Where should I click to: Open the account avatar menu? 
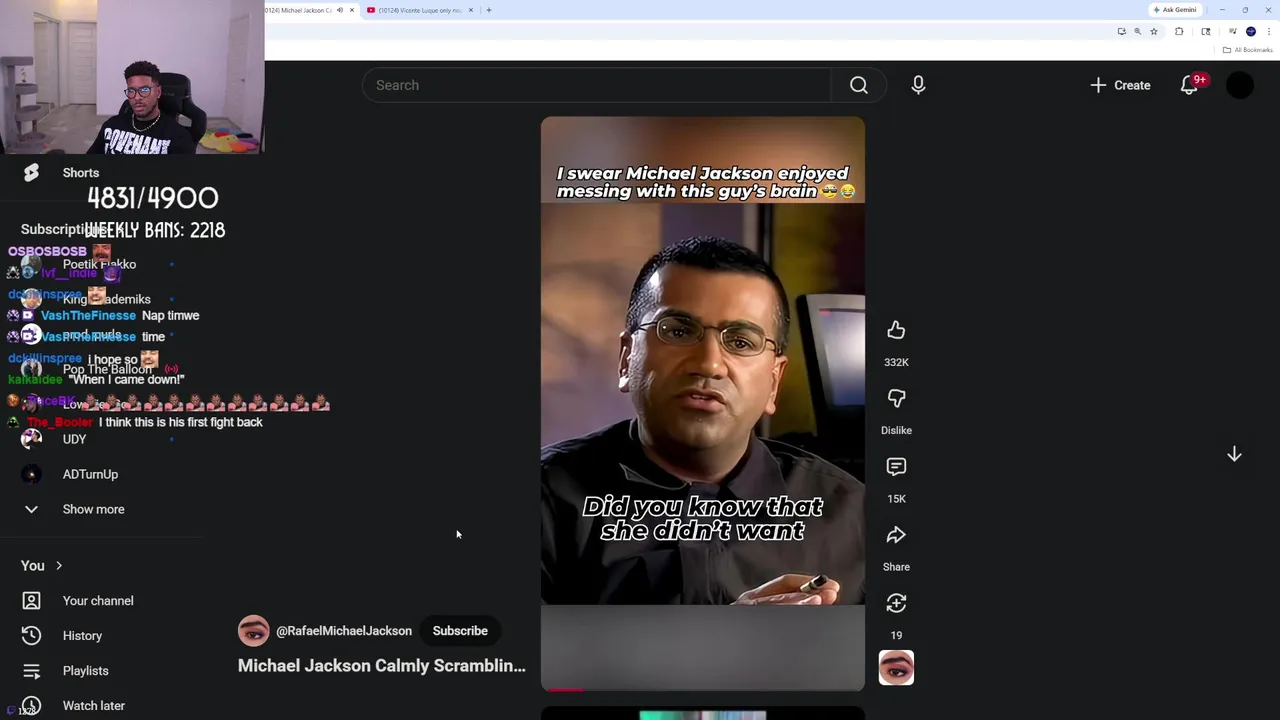tap(1240, 85)
